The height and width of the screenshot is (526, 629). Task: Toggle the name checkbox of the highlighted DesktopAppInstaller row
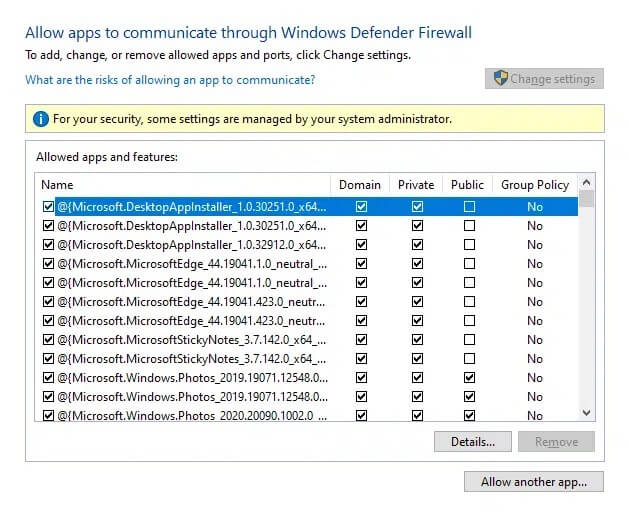(x=48, y=207)
